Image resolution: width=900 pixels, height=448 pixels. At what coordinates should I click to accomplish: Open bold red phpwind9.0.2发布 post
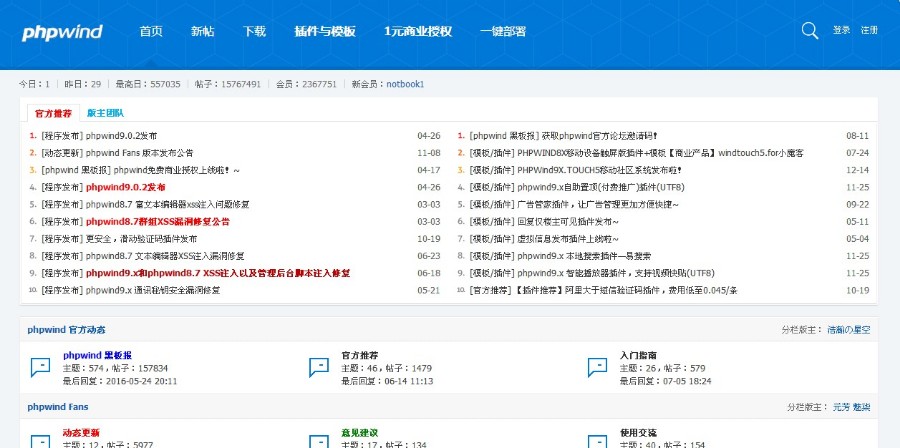click(126, 187)
